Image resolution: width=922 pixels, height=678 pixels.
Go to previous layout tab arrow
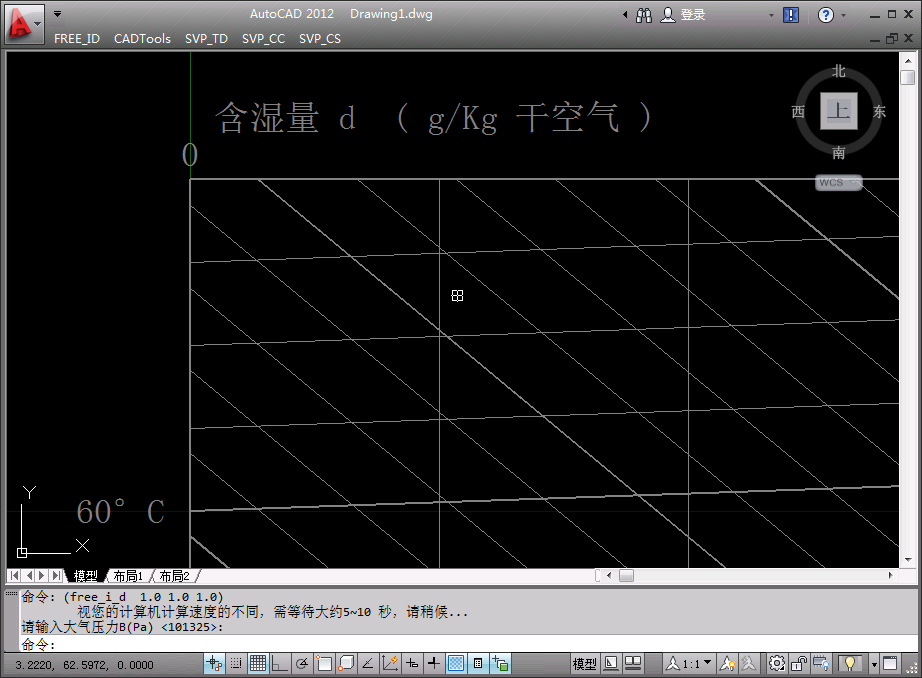29,576
